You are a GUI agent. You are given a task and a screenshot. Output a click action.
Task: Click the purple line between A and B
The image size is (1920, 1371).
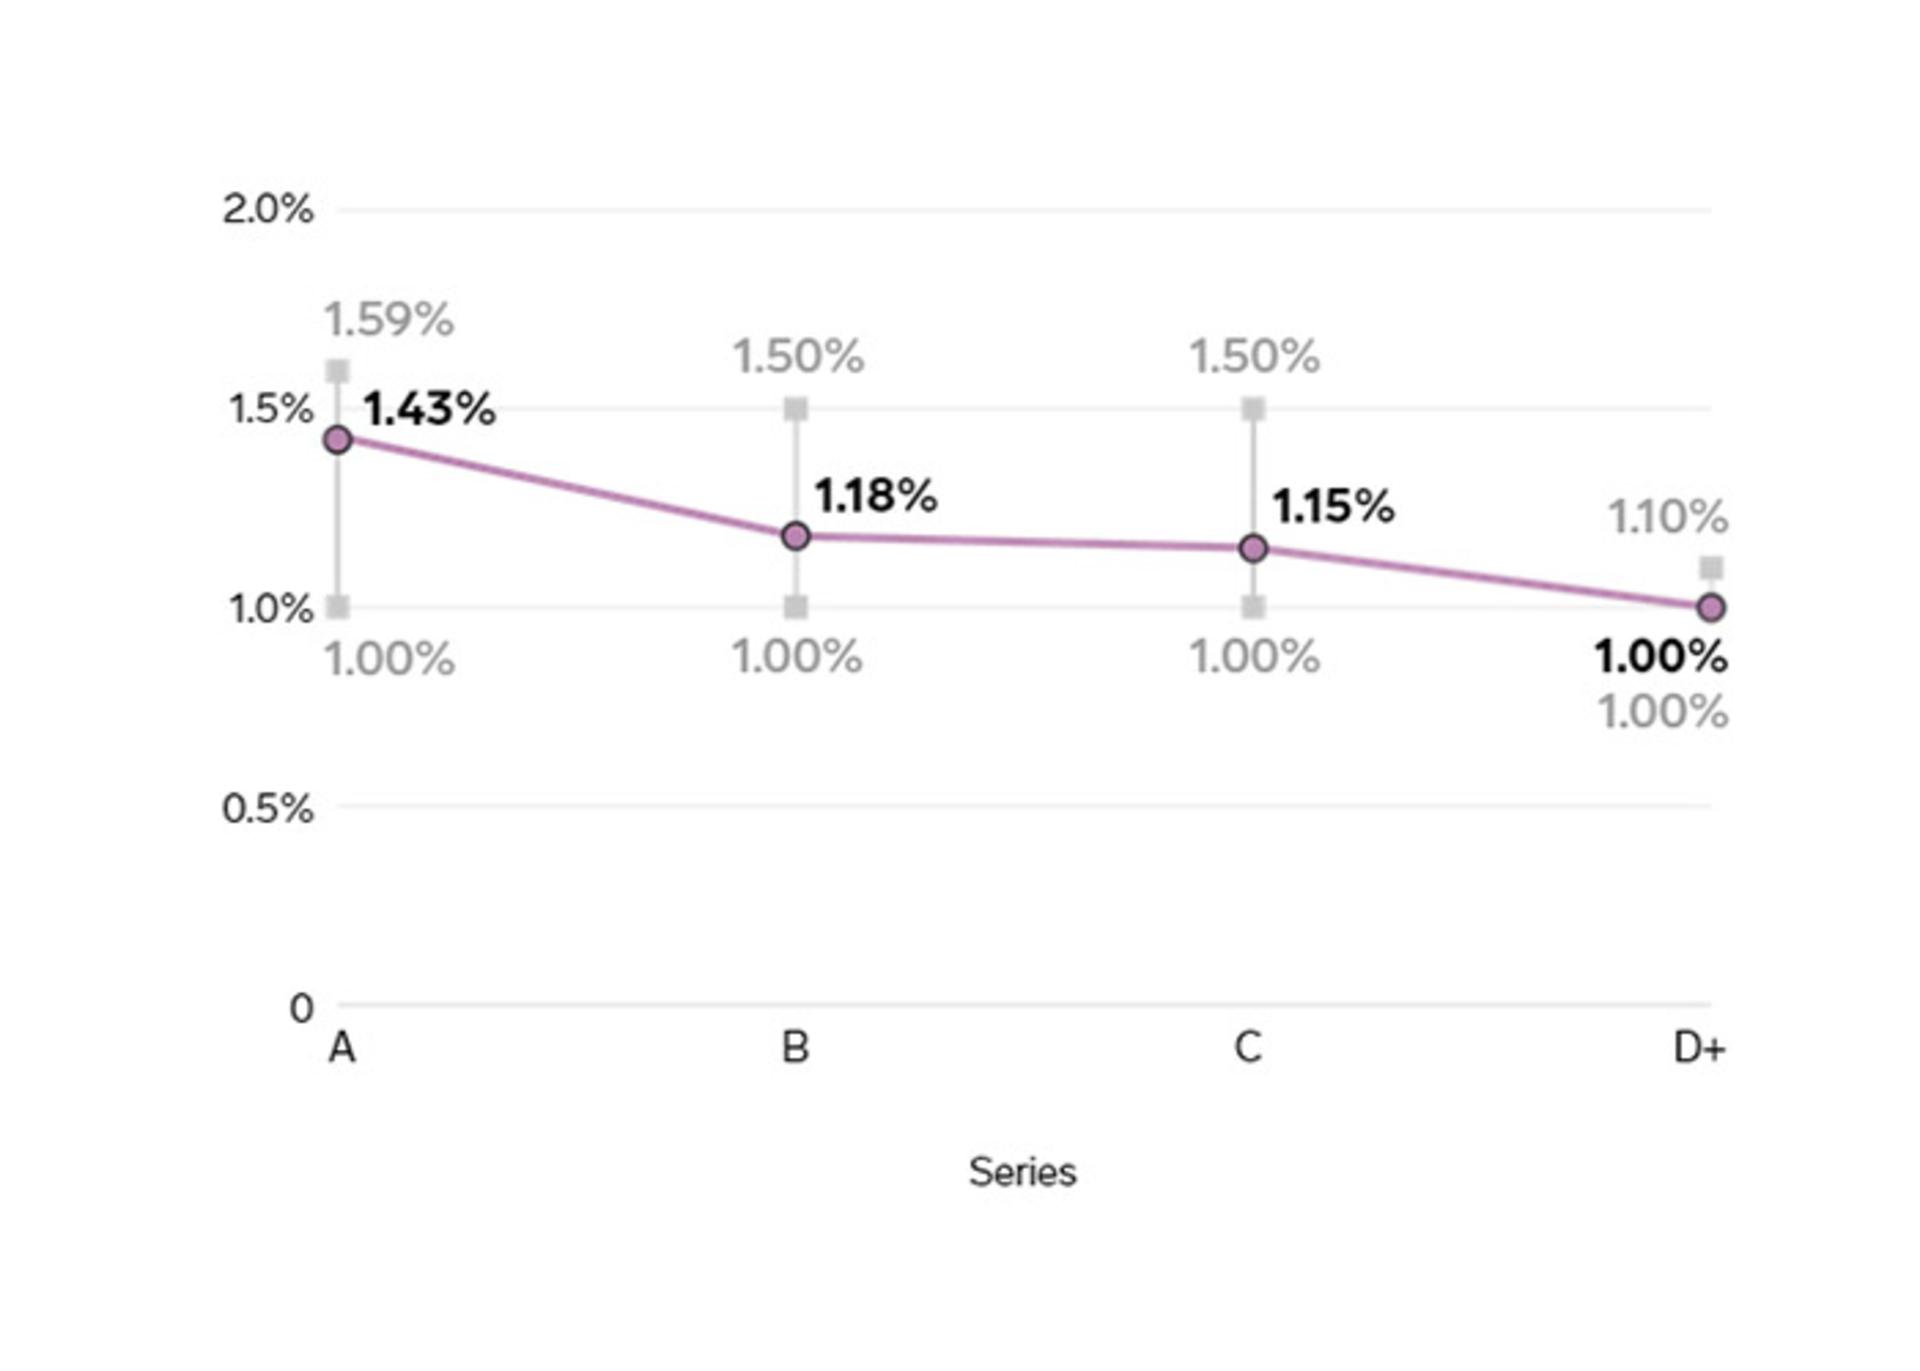click(x=567, y=488)
